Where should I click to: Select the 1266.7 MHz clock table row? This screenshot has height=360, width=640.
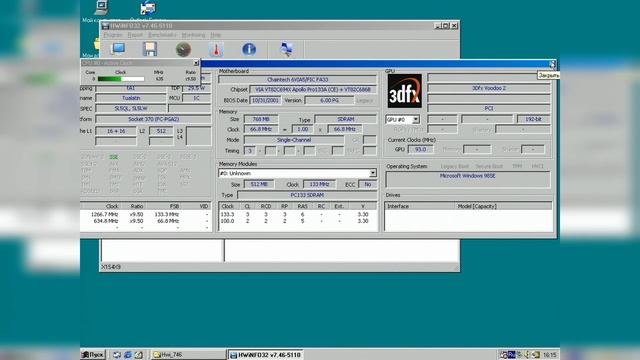(145, 214)
